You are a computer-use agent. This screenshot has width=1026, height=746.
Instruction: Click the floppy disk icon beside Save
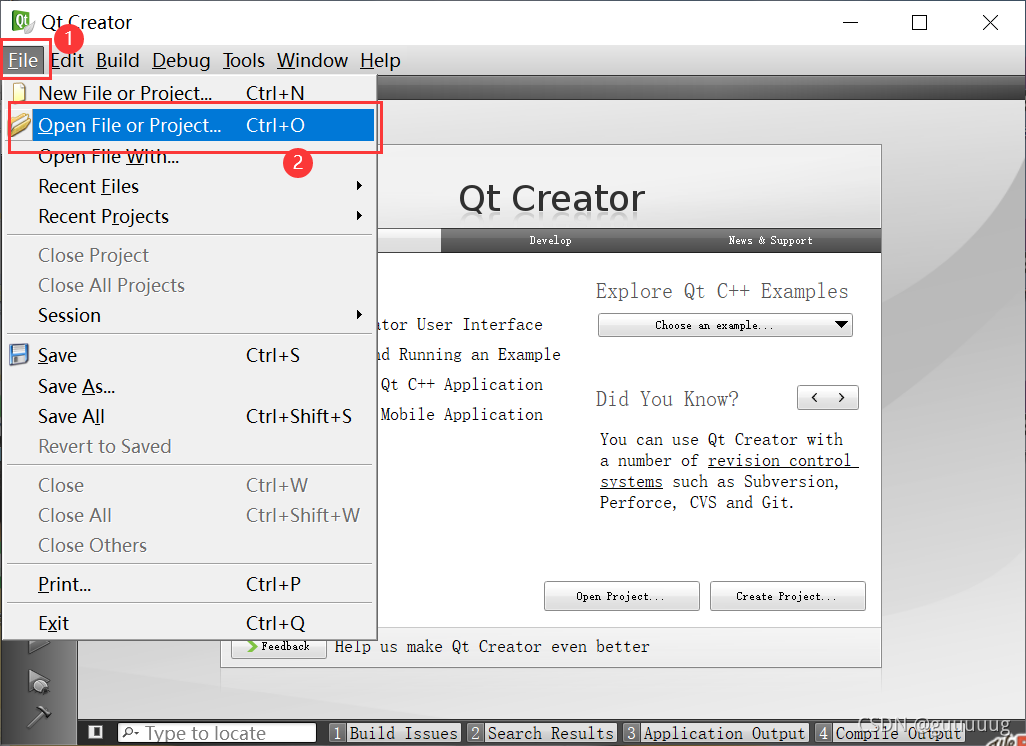19,355
